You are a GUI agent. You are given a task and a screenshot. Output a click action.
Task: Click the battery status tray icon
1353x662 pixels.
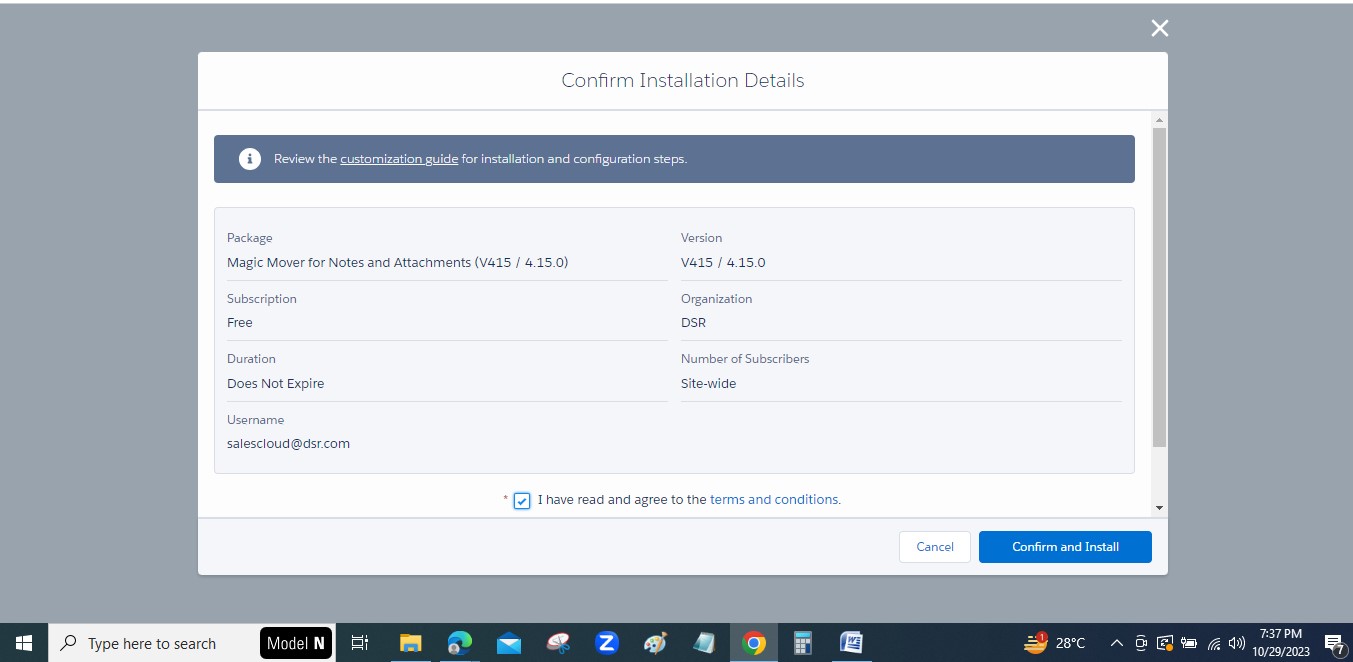1189,643
